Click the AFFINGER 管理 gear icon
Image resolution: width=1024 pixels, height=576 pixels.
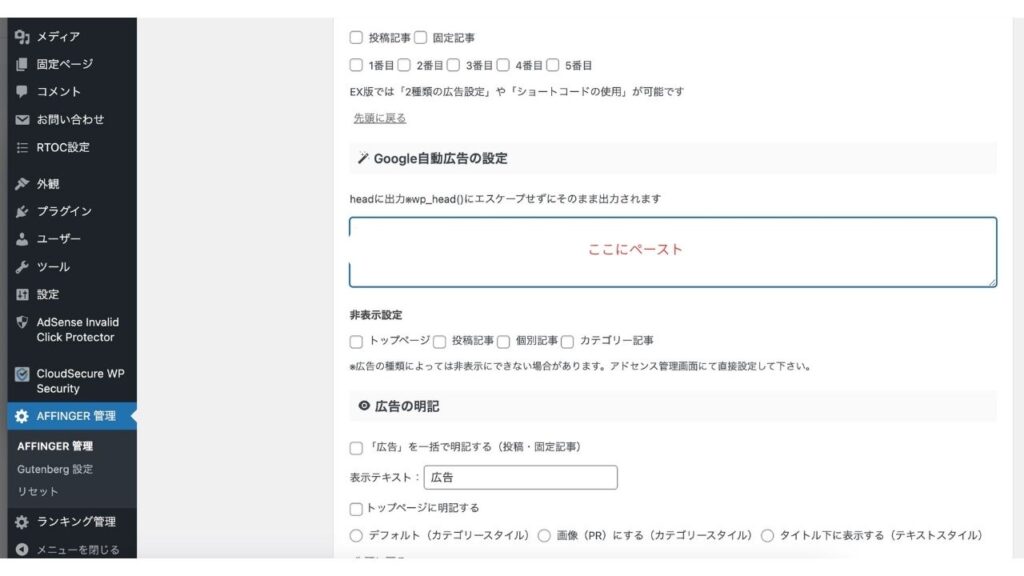[22, 416]
